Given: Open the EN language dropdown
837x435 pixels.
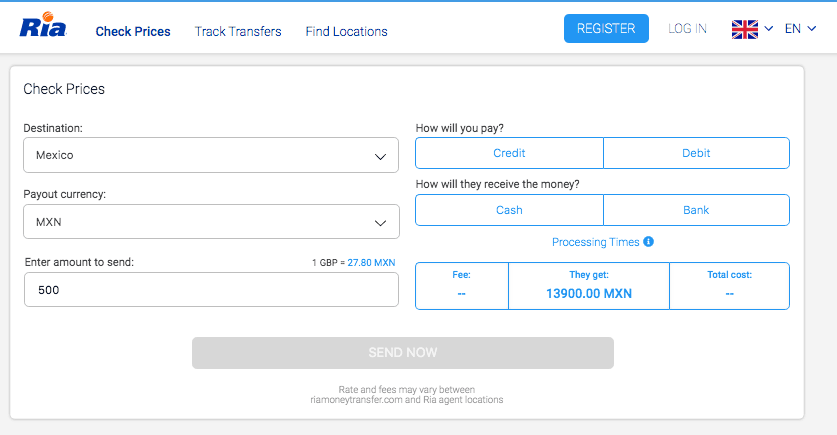Looking at the screenshot, I should (800, 29).
